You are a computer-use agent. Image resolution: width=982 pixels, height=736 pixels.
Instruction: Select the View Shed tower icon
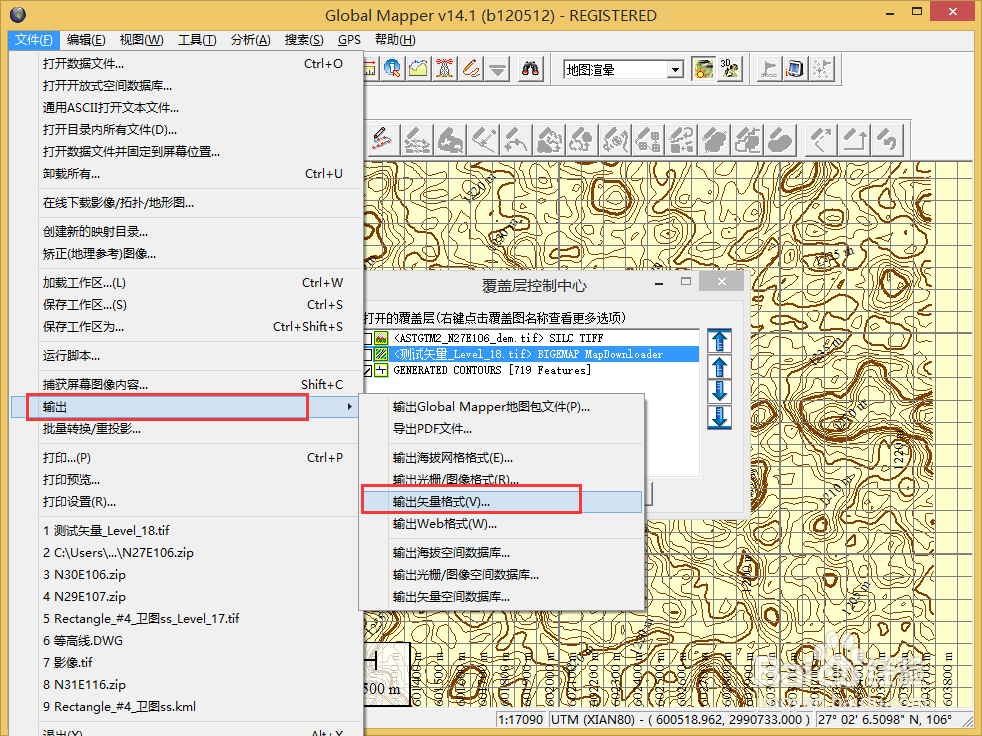click(x=445, y=68)
